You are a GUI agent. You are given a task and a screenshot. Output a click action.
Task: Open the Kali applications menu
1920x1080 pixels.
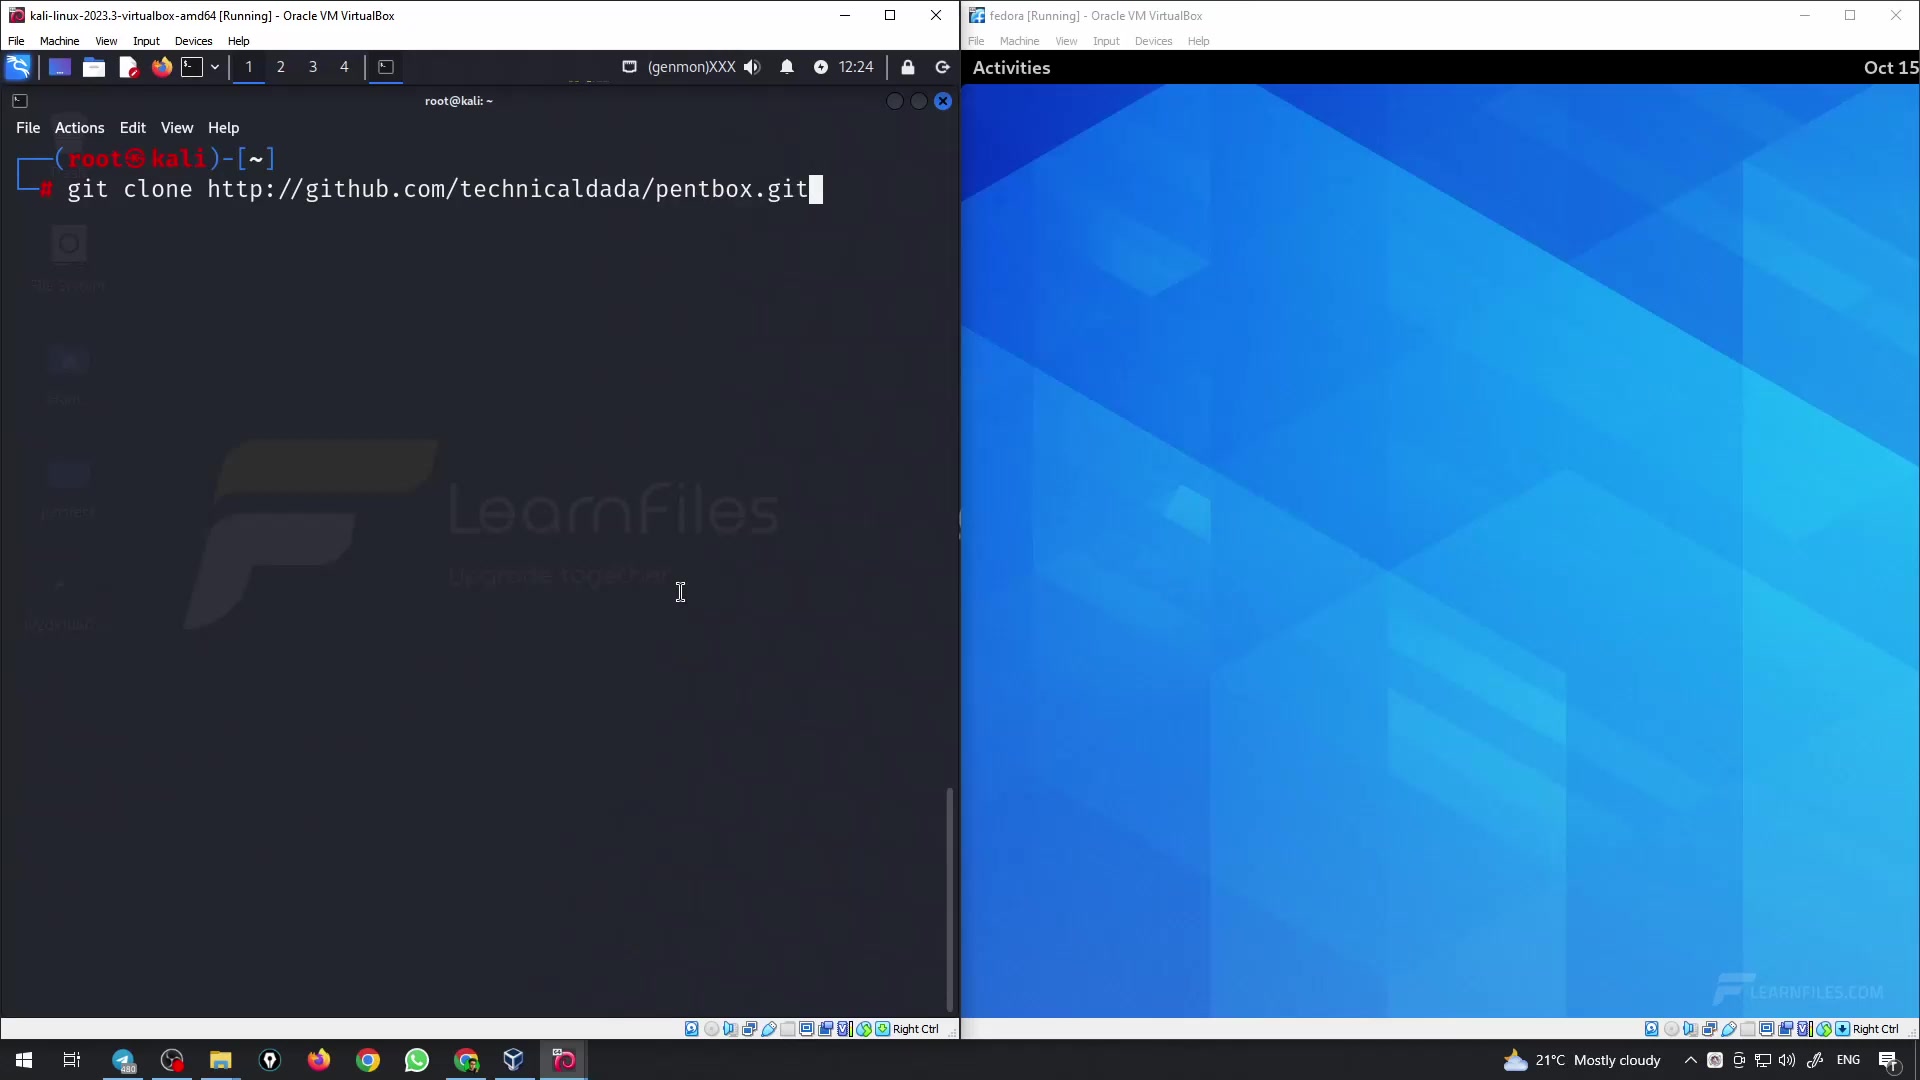[x=18, y=67]
